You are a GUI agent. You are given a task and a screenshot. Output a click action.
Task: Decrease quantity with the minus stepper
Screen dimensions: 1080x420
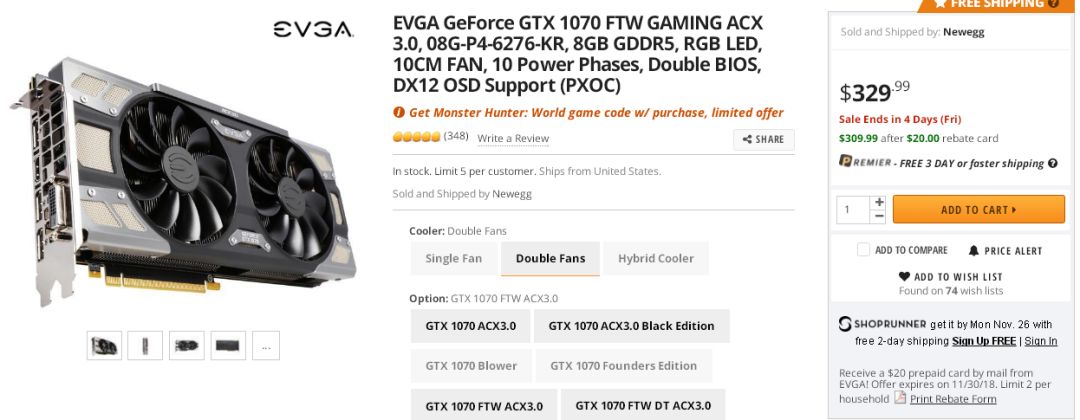pos(879,216)
